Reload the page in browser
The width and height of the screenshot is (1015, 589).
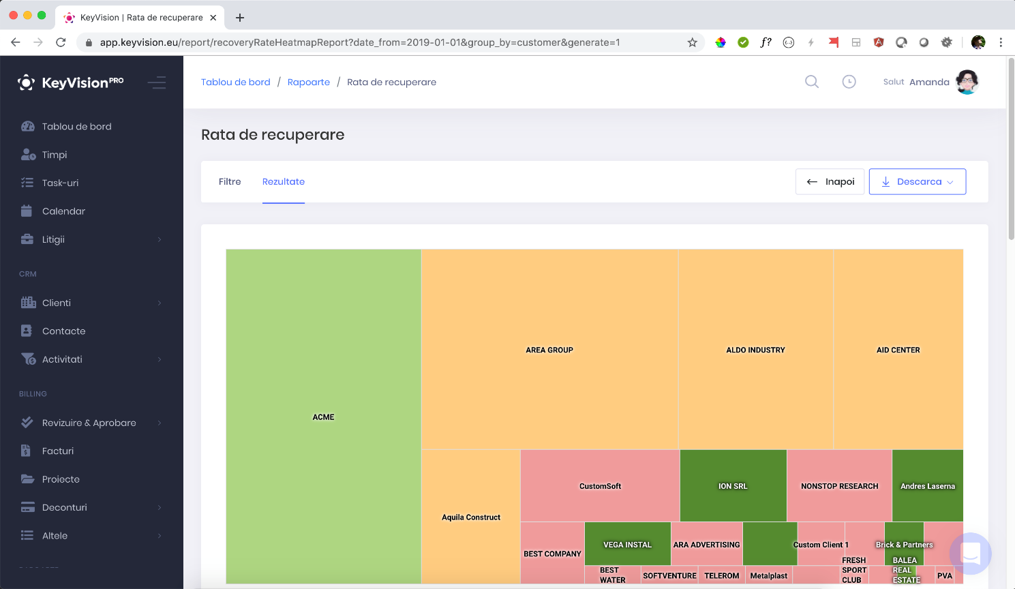61,42
